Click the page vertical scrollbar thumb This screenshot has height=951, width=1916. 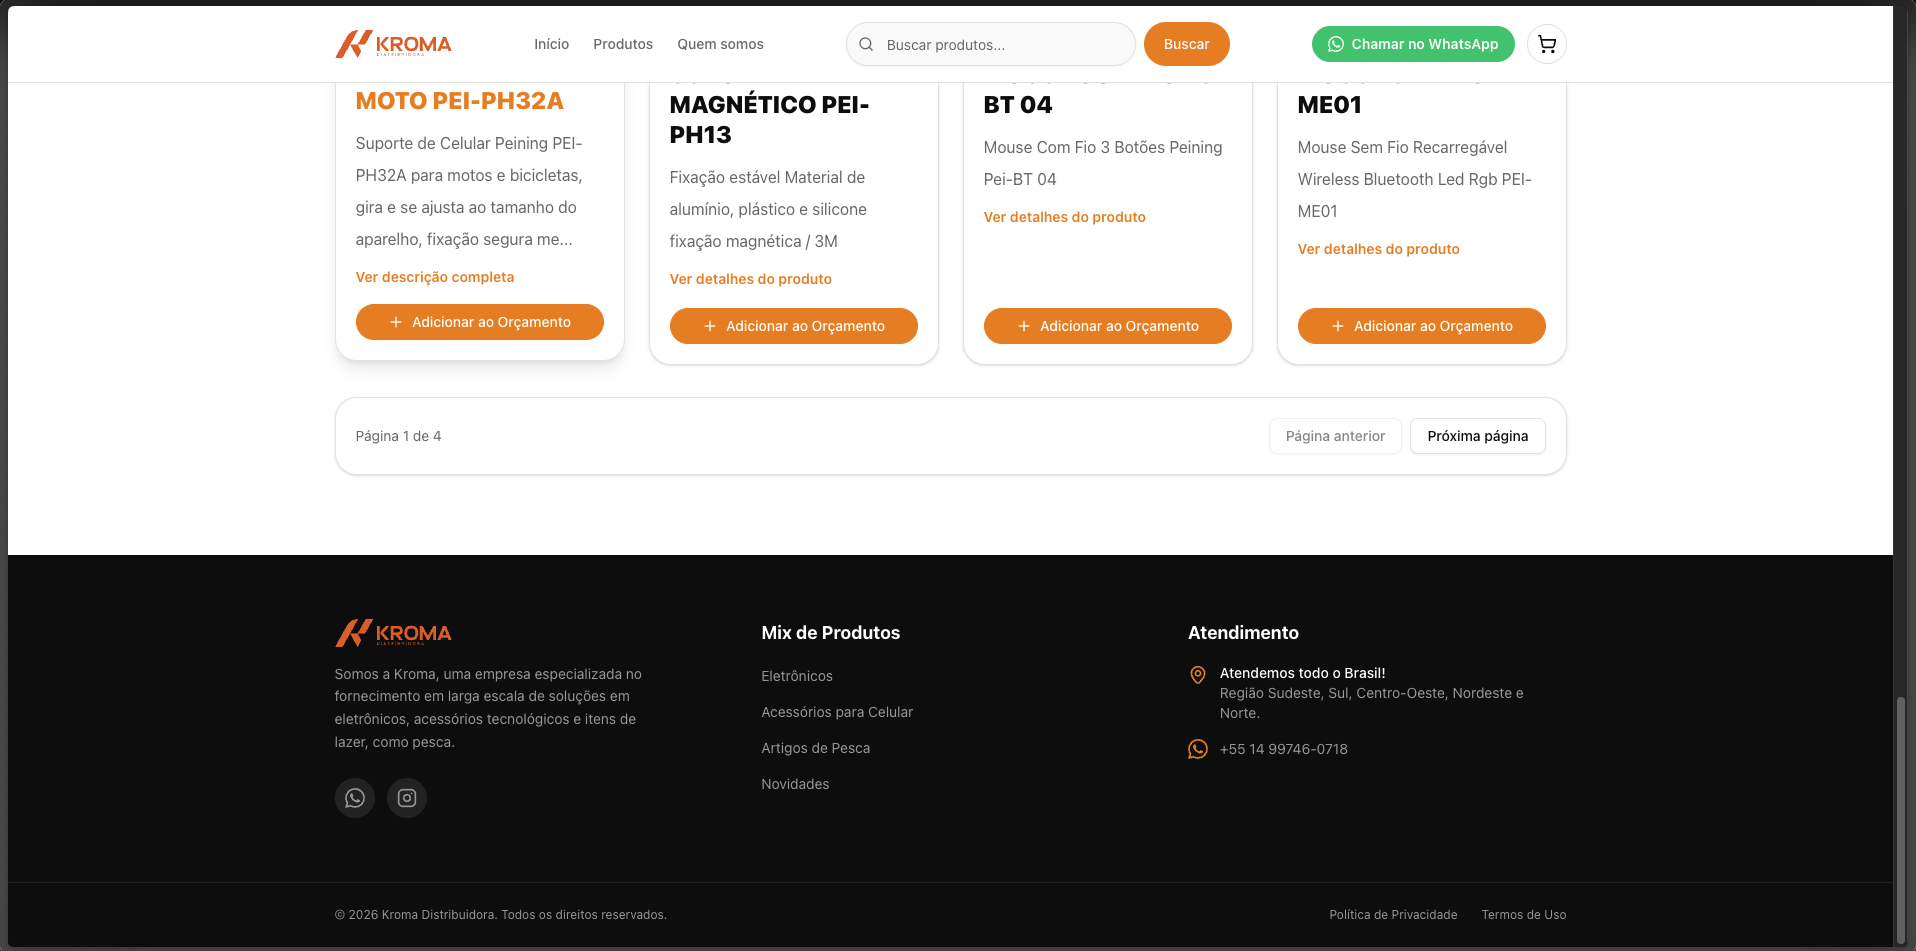(x=1900, y=820)
